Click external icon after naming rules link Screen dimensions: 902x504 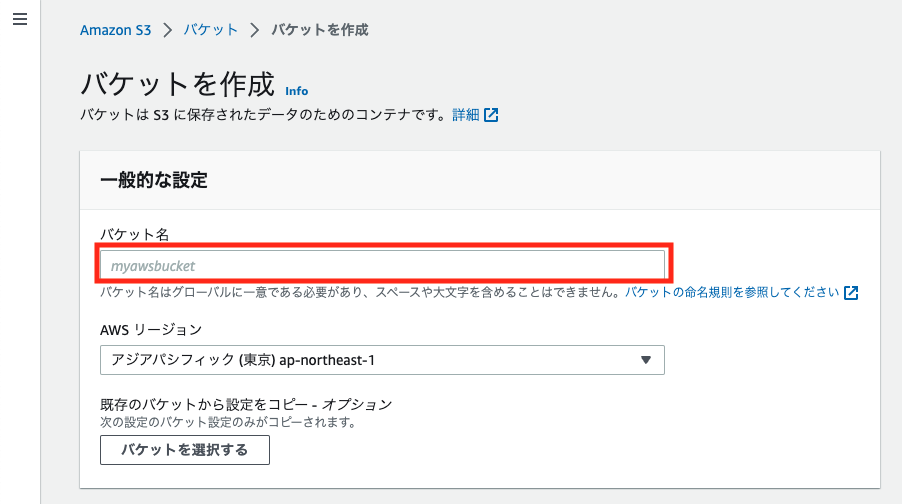coord(851,293)
